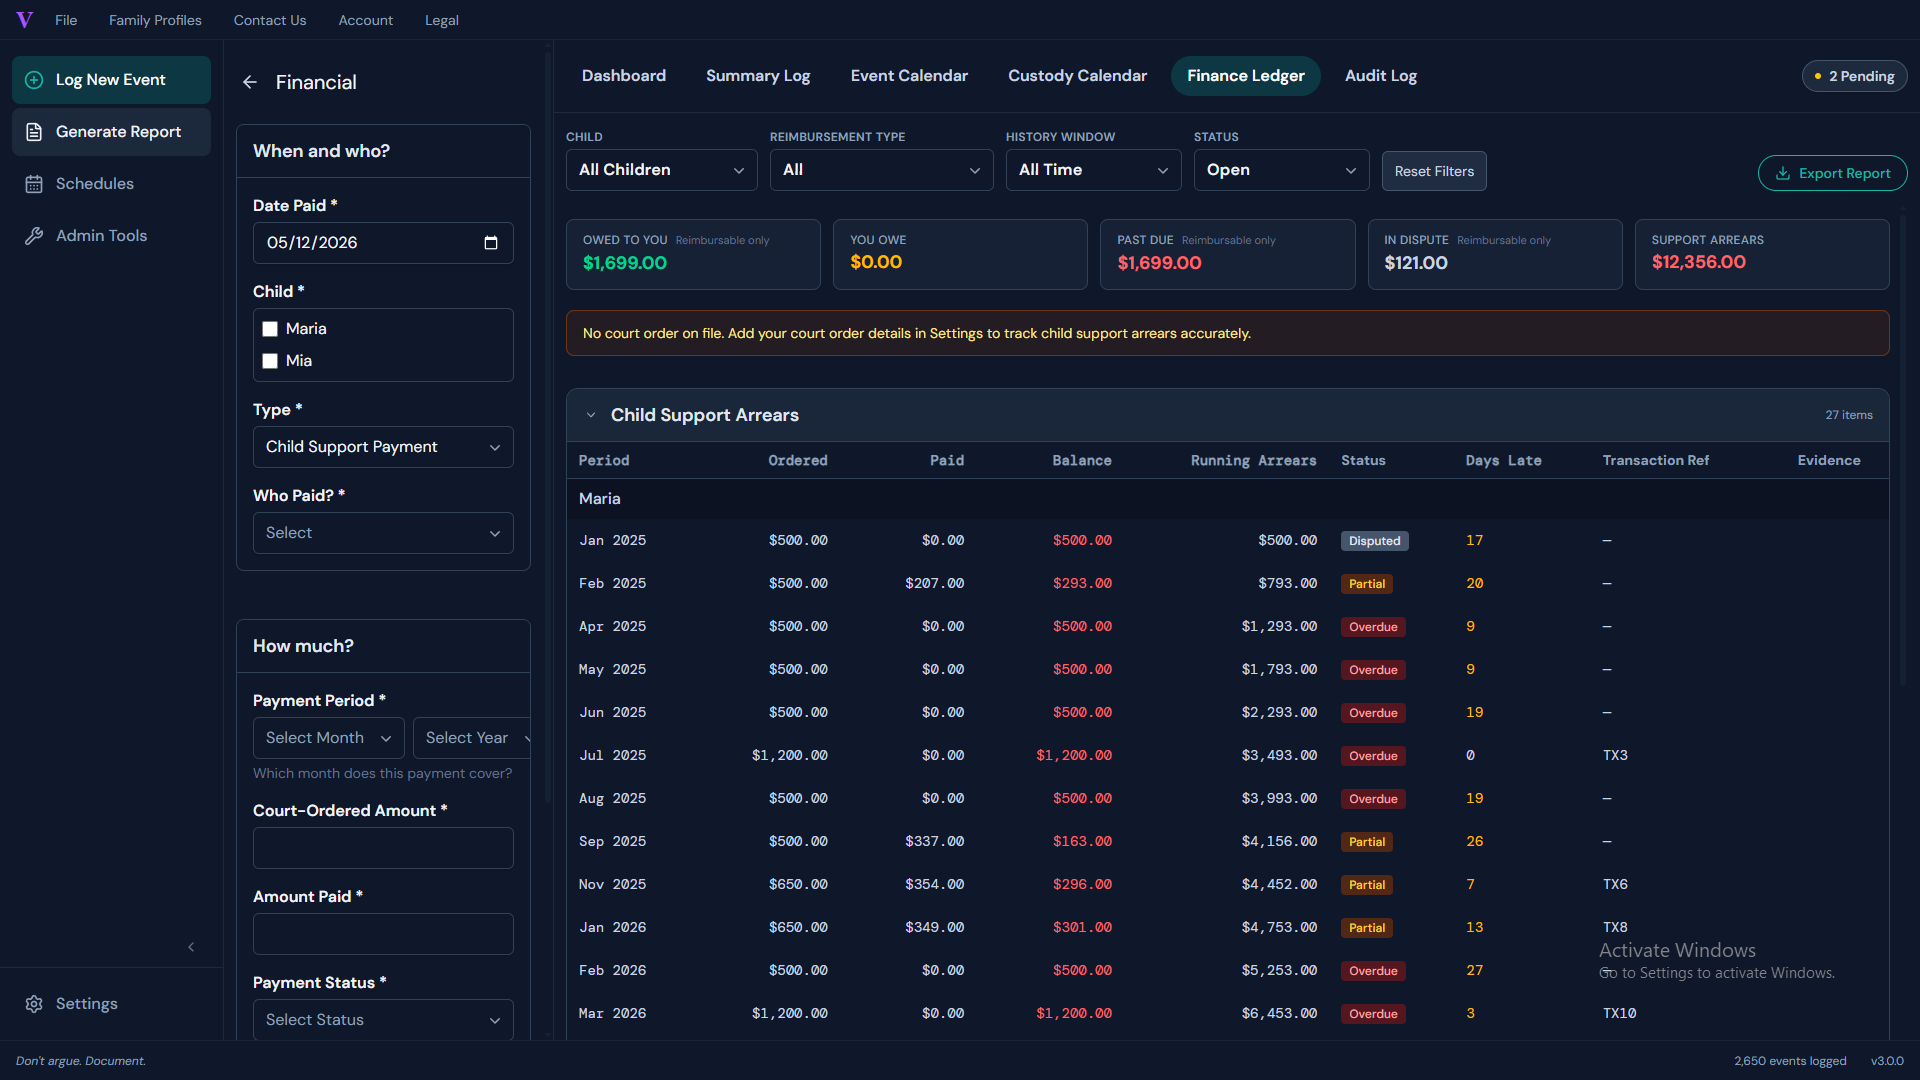Click the no court order warning banner
Viewport: 1920px width, 1080px height.
(1227, 333)
